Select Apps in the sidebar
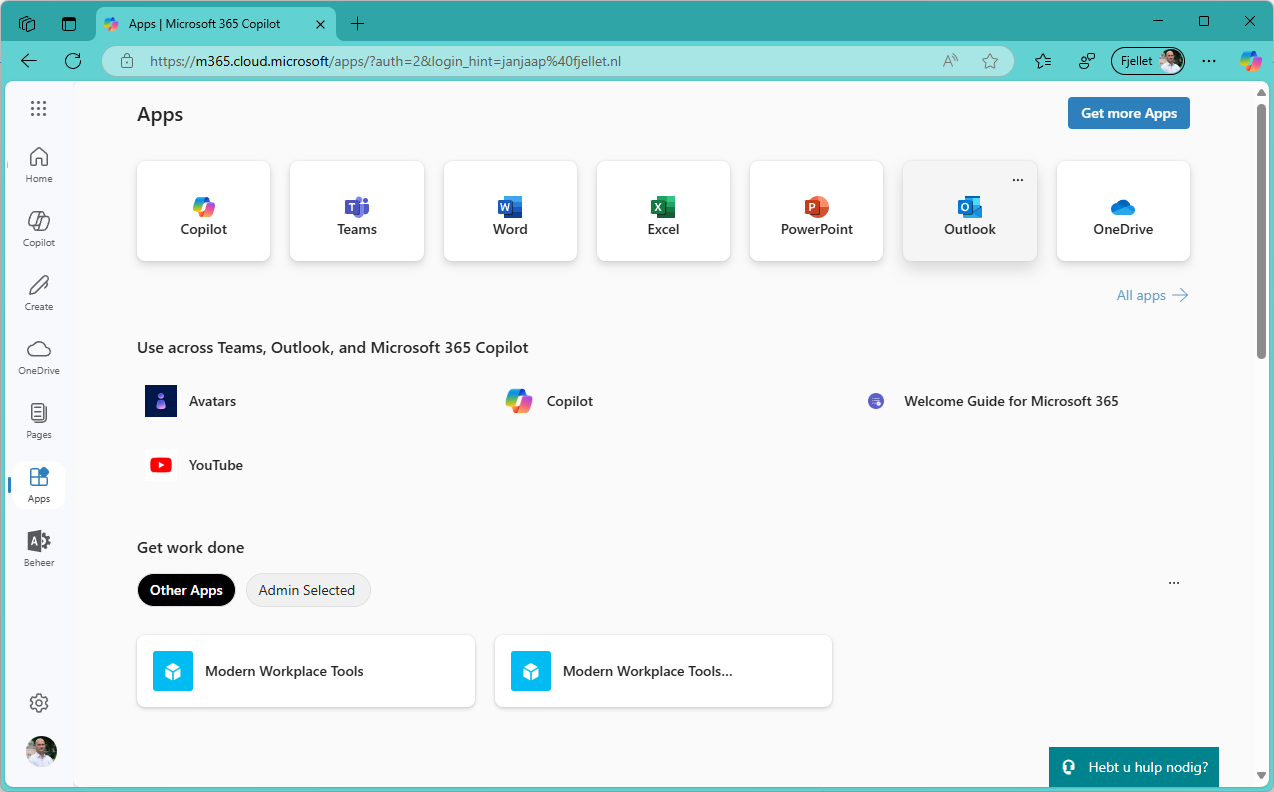The image size is (1274, 792). (39, 485)
